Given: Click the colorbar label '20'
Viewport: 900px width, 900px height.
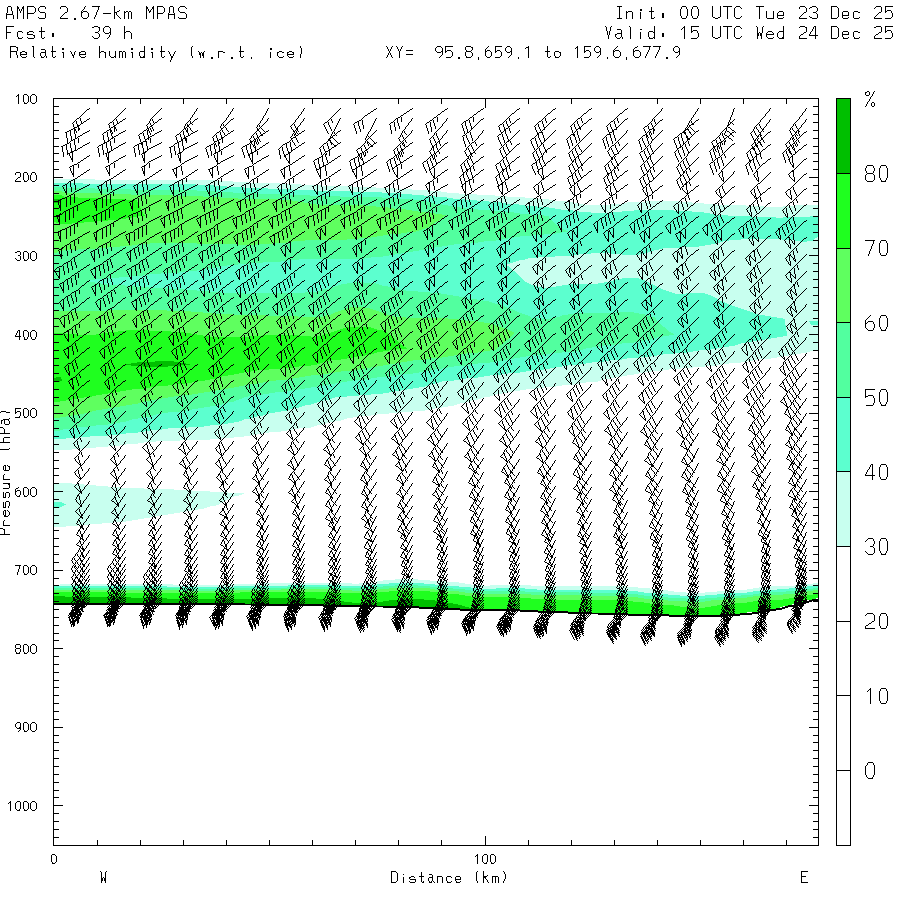Looking at the screenshot, I should pos(876,622).
